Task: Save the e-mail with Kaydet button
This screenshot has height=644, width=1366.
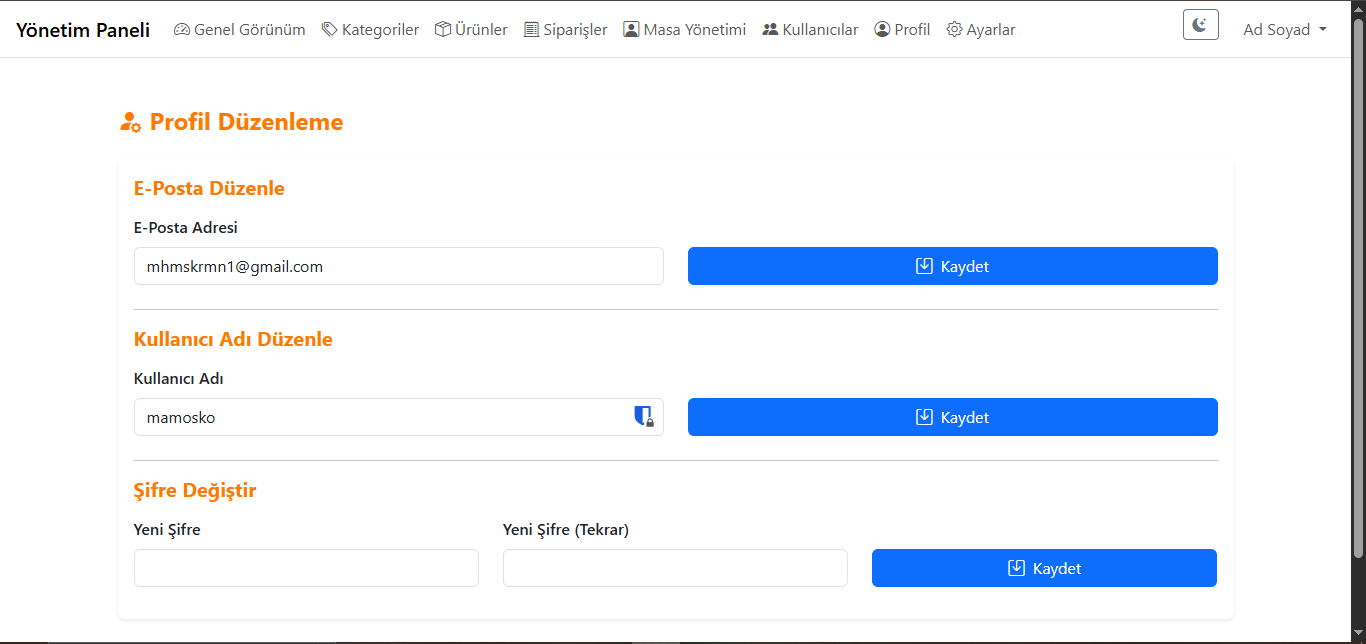Action: 952,266
